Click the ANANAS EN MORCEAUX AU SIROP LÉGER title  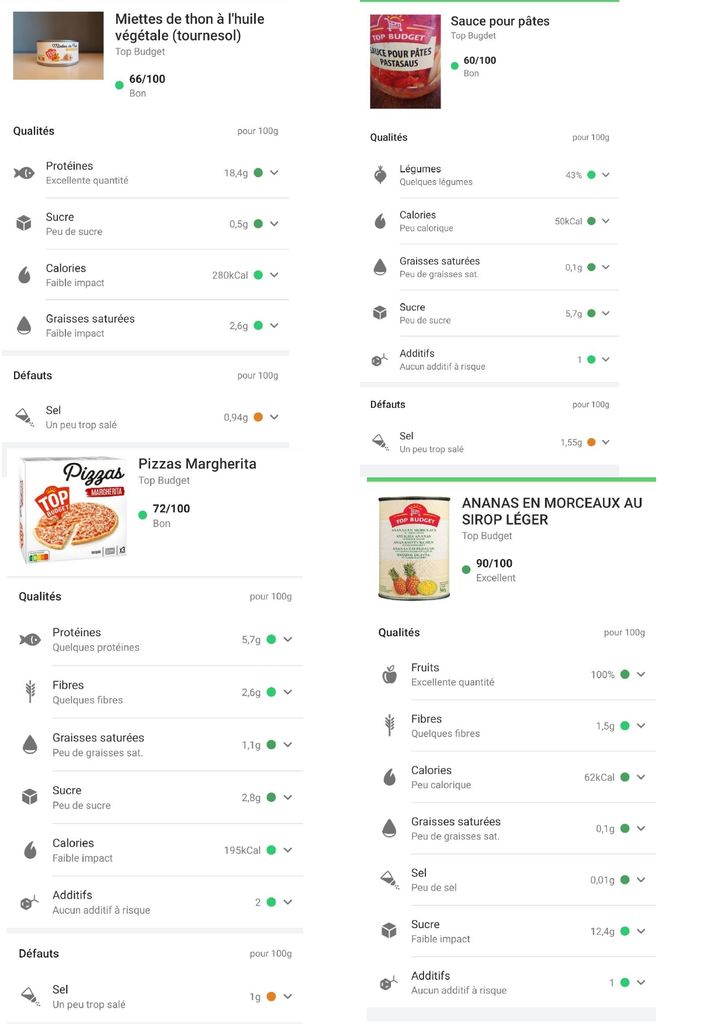552,511
